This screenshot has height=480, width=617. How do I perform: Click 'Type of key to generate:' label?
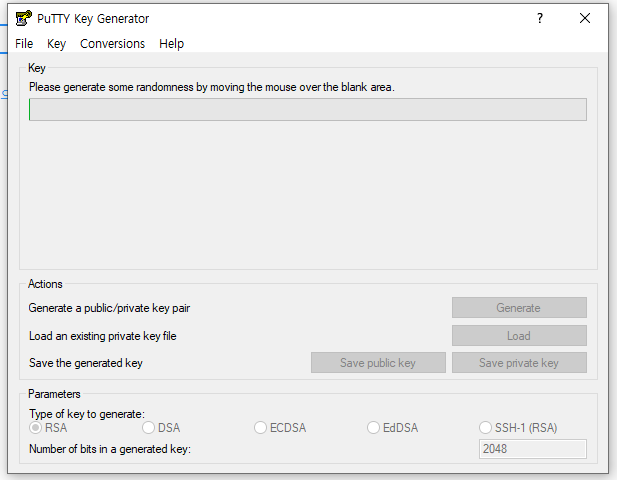point(87,414)
